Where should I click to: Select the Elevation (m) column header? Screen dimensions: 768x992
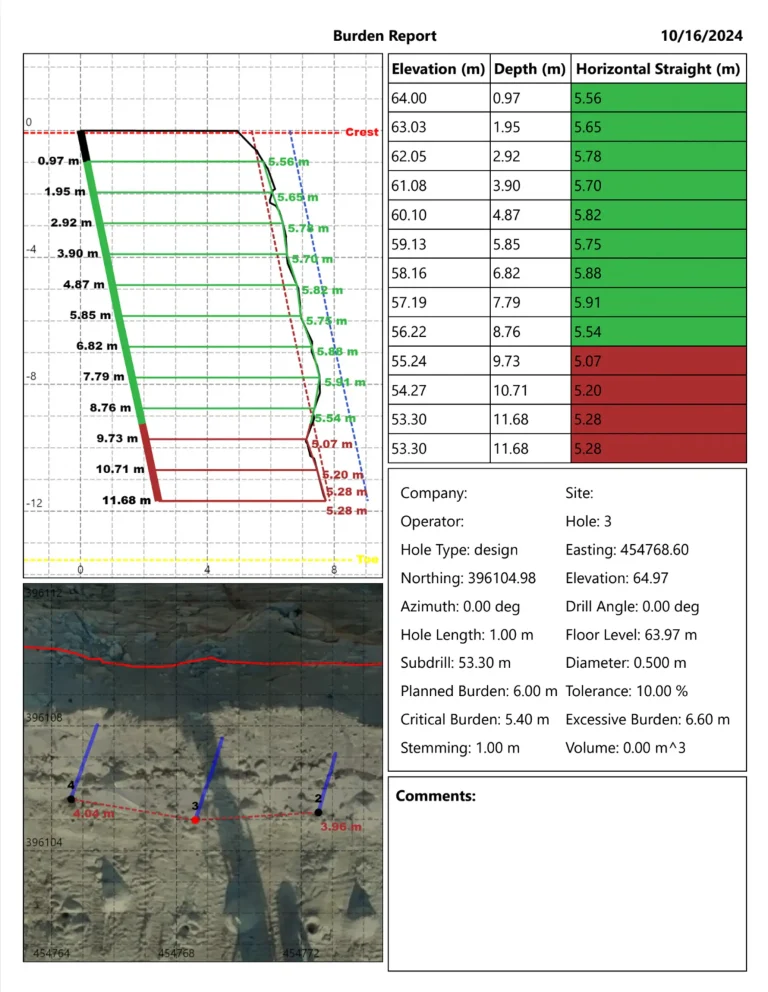pos(438,69)
